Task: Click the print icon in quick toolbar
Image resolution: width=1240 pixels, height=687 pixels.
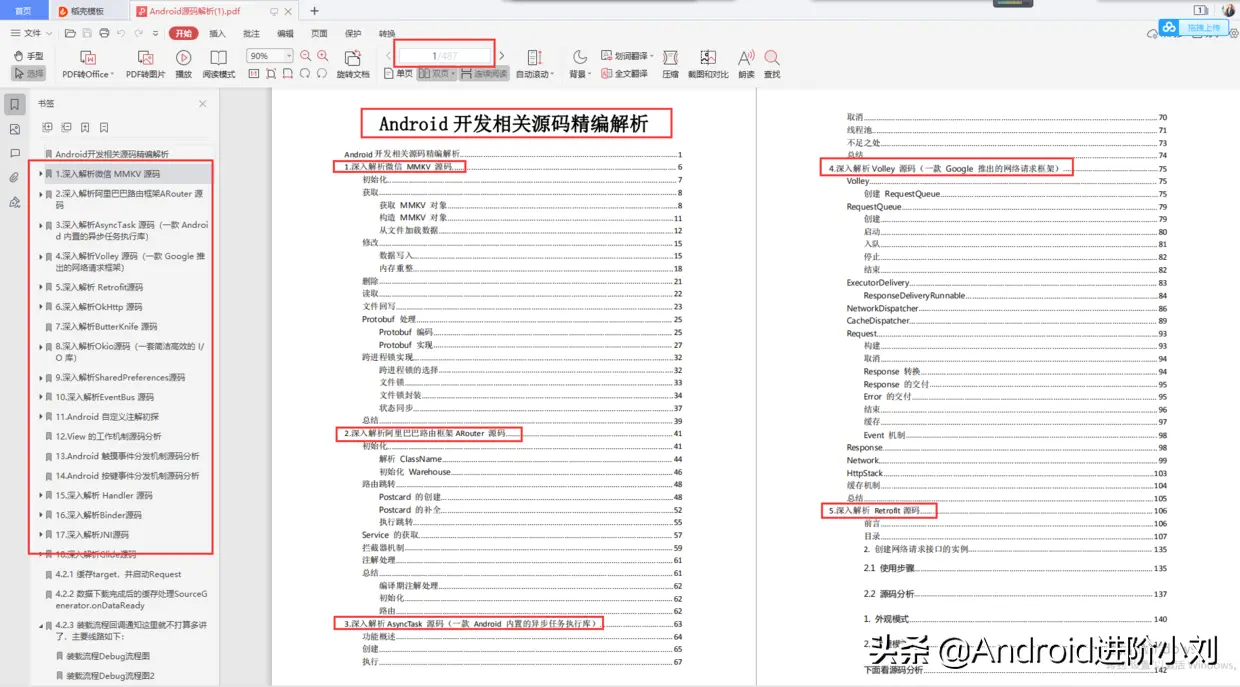Action: (103, 33)
